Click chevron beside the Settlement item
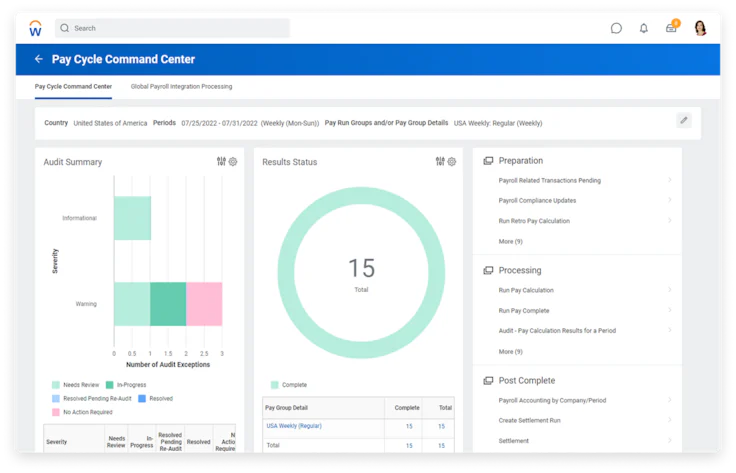 669,441
